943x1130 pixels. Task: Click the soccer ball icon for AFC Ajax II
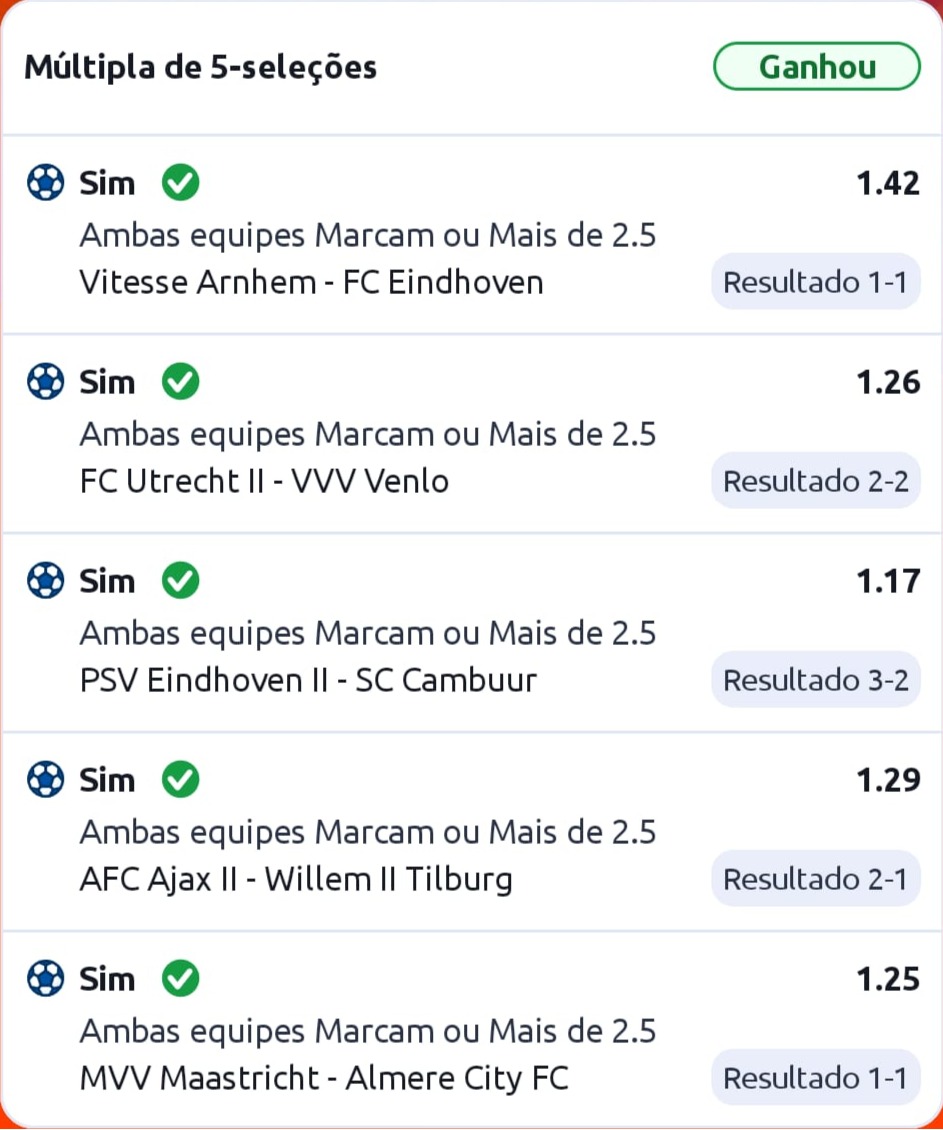45,779
